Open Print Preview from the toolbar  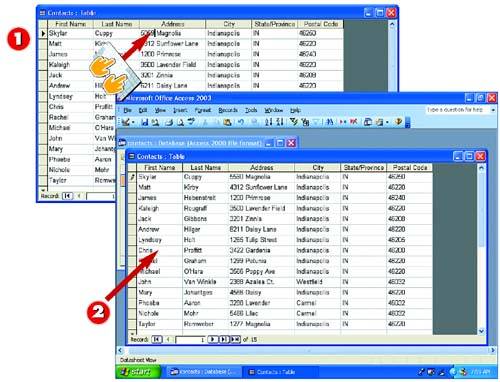180,122
